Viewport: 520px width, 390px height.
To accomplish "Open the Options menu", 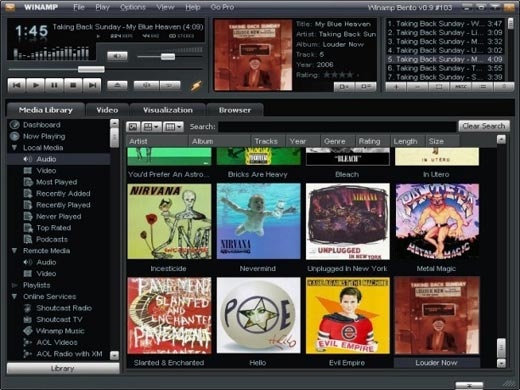I will click(133, 7).
